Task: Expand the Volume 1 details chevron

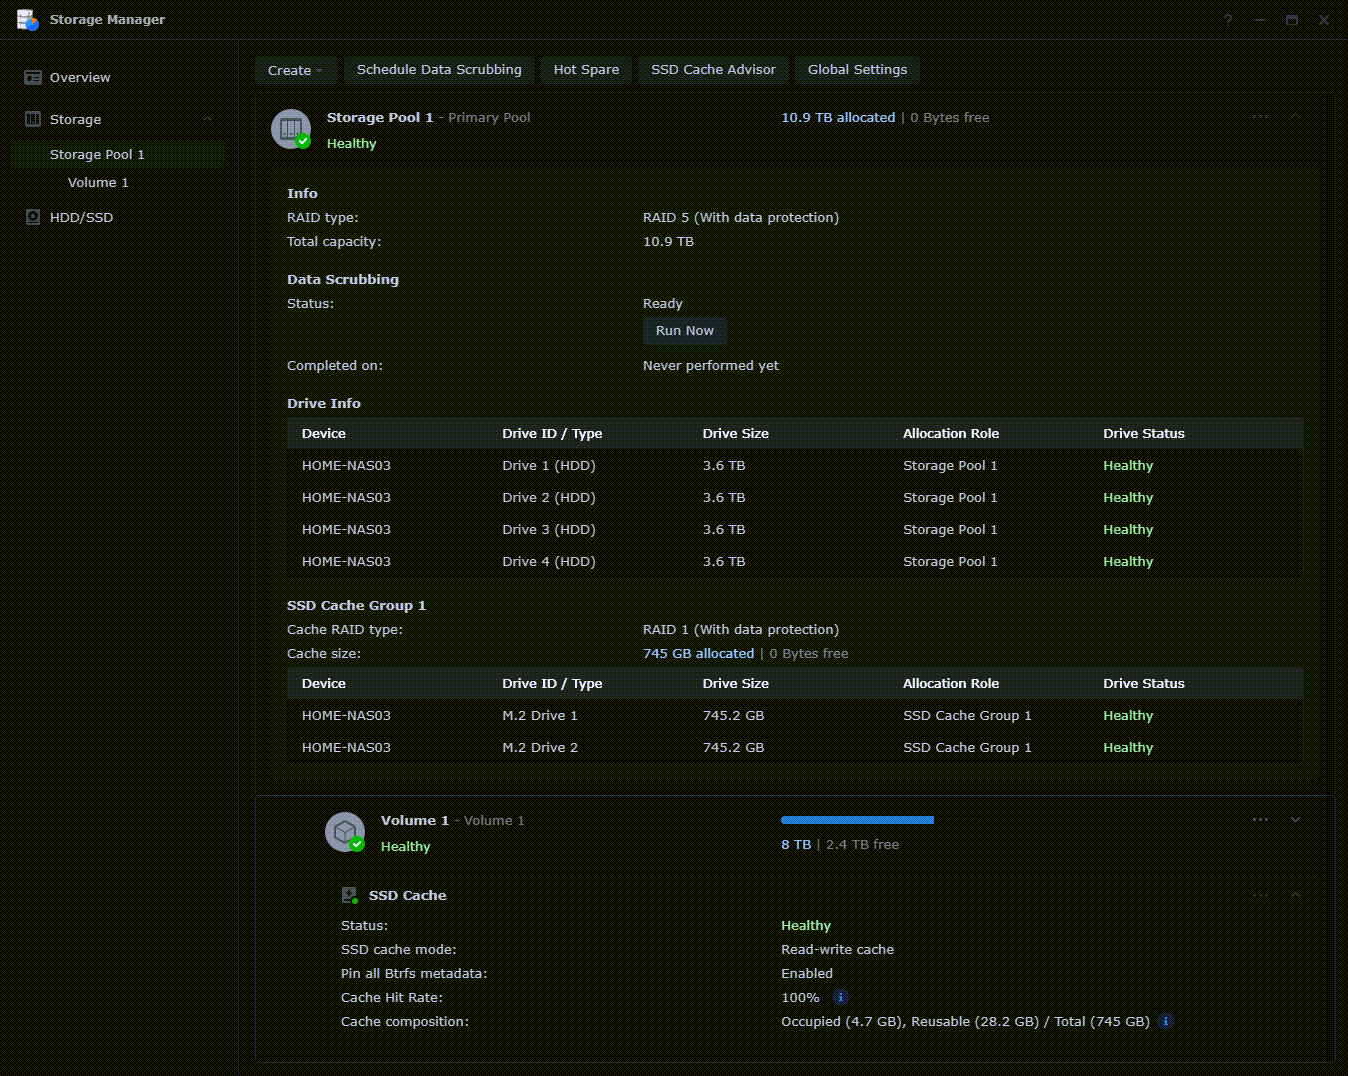Action: point(1295,820)
